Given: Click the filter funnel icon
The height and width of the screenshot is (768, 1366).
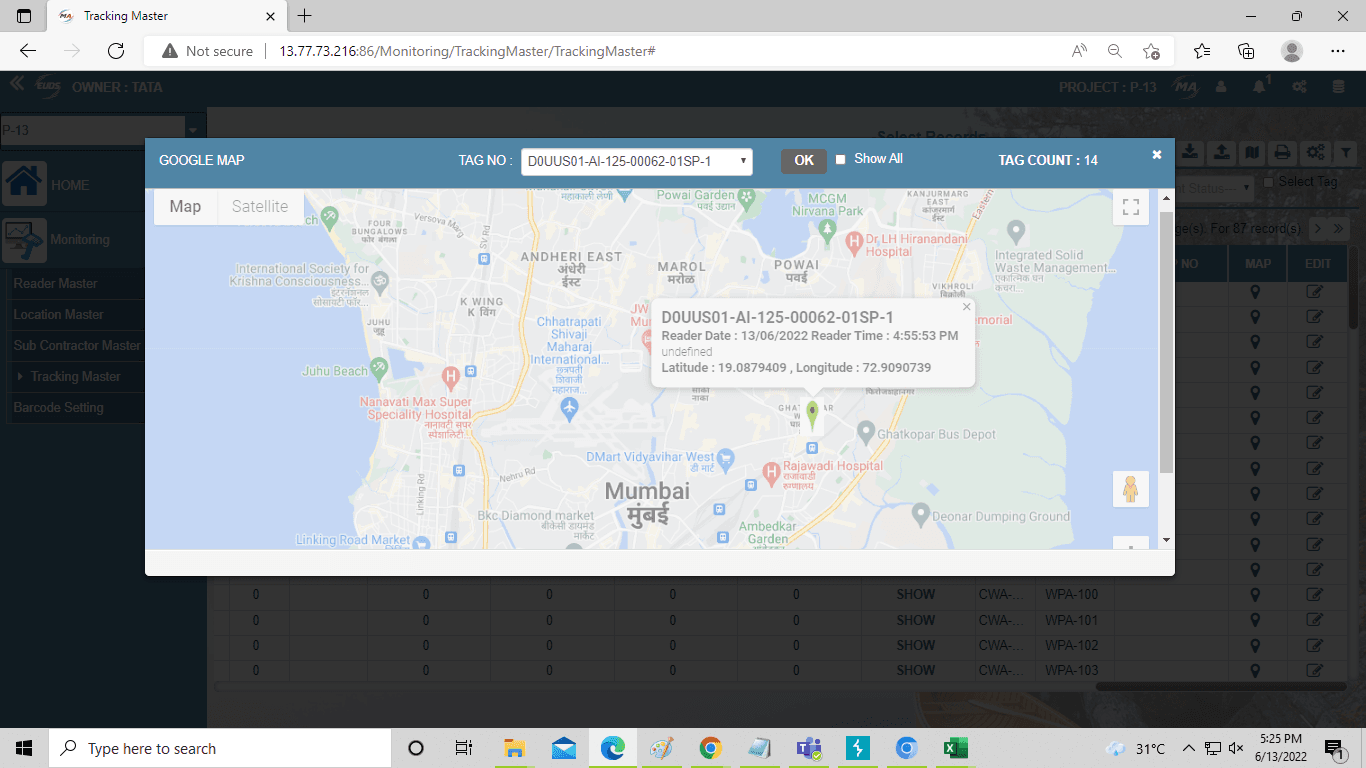Looking at the screenshot, I should point(1346,152).
